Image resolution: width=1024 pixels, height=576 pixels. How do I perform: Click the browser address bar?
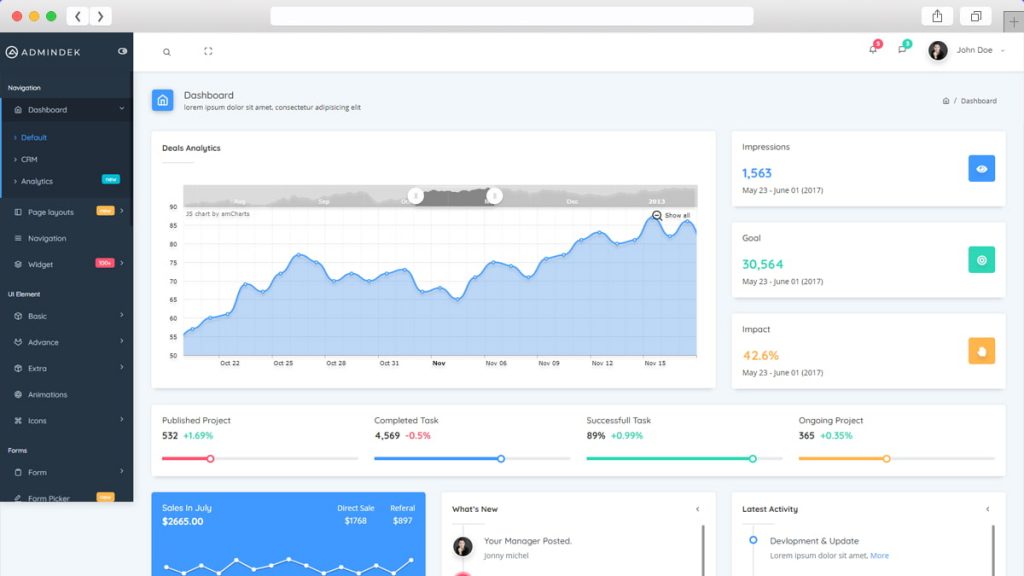click(x=511, y=16)
